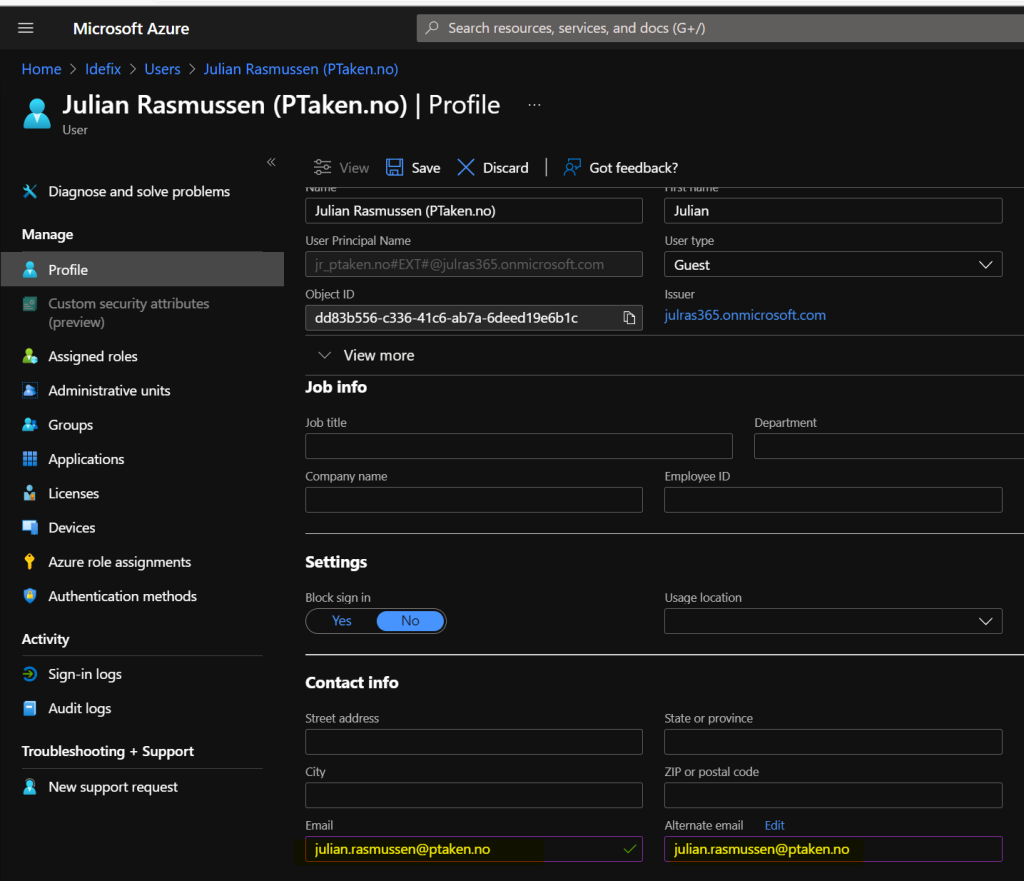Click the Save button label
The width and height of the screenshot is (1024, 881).
pos(426,168)
